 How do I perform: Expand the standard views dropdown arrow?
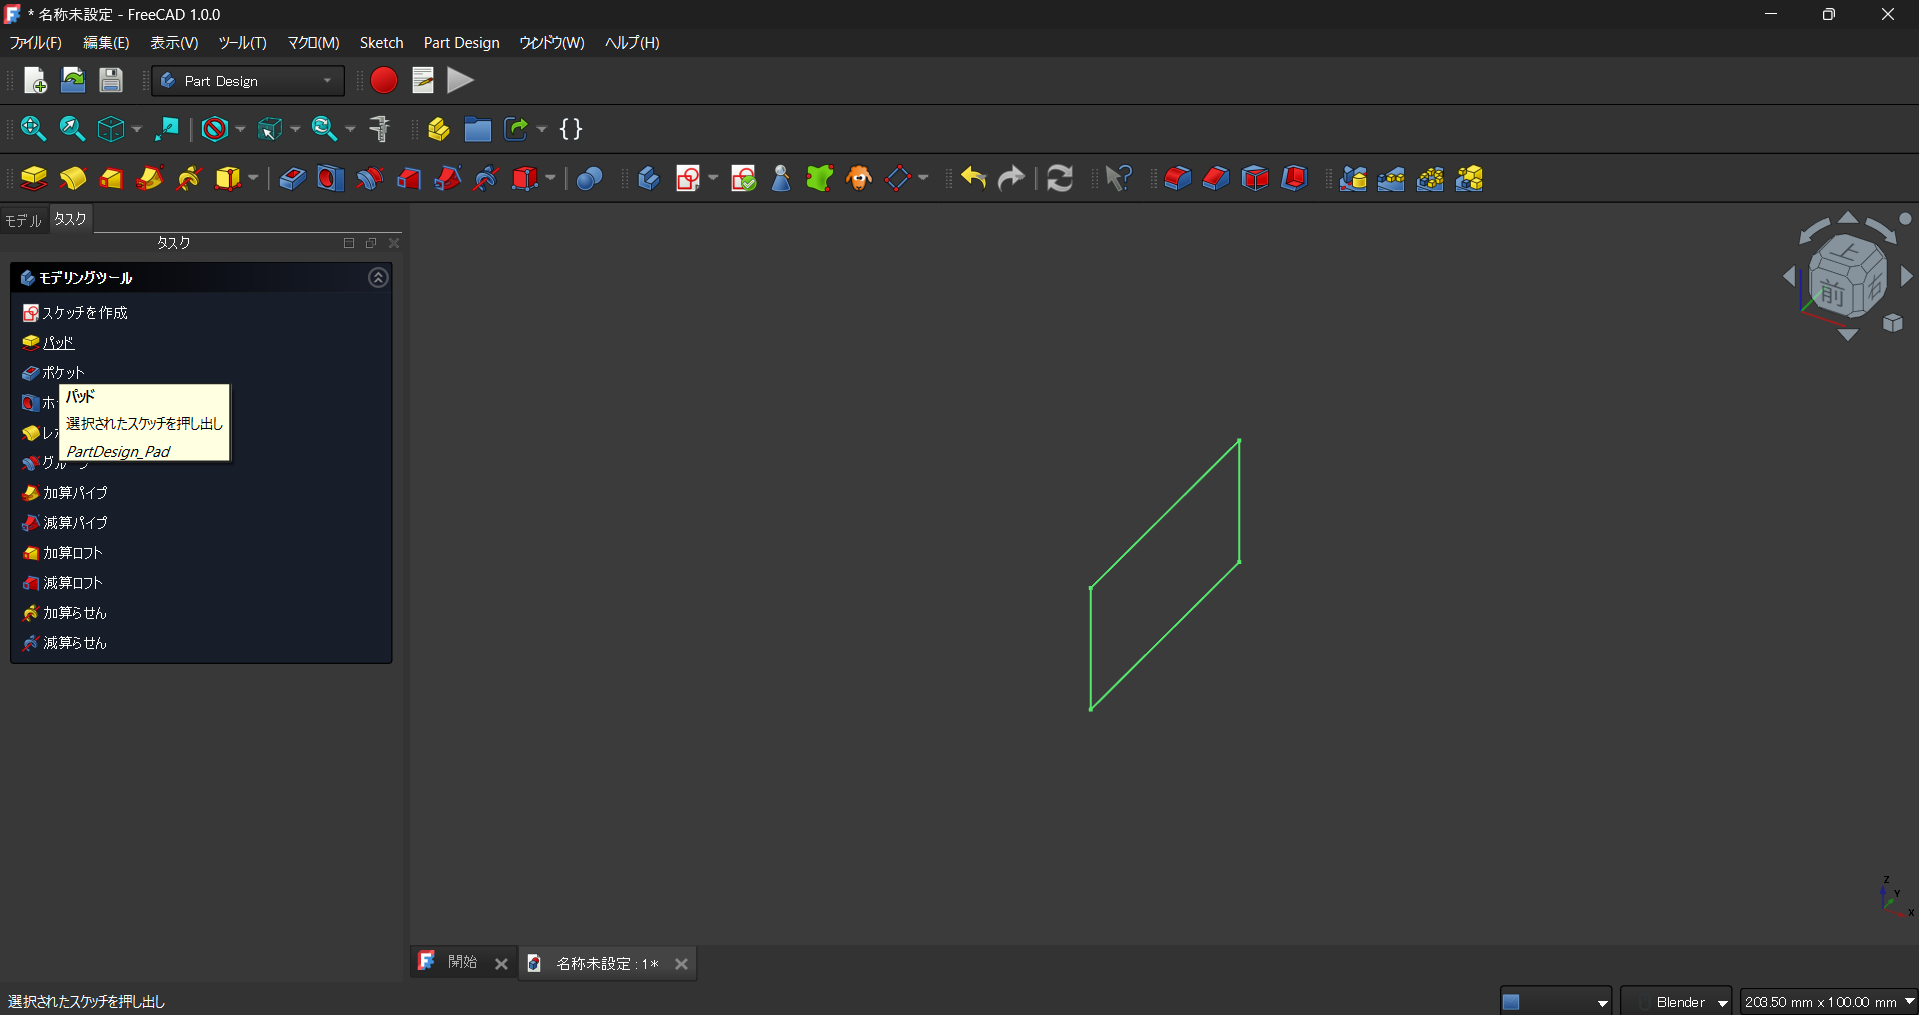[137, 129]
